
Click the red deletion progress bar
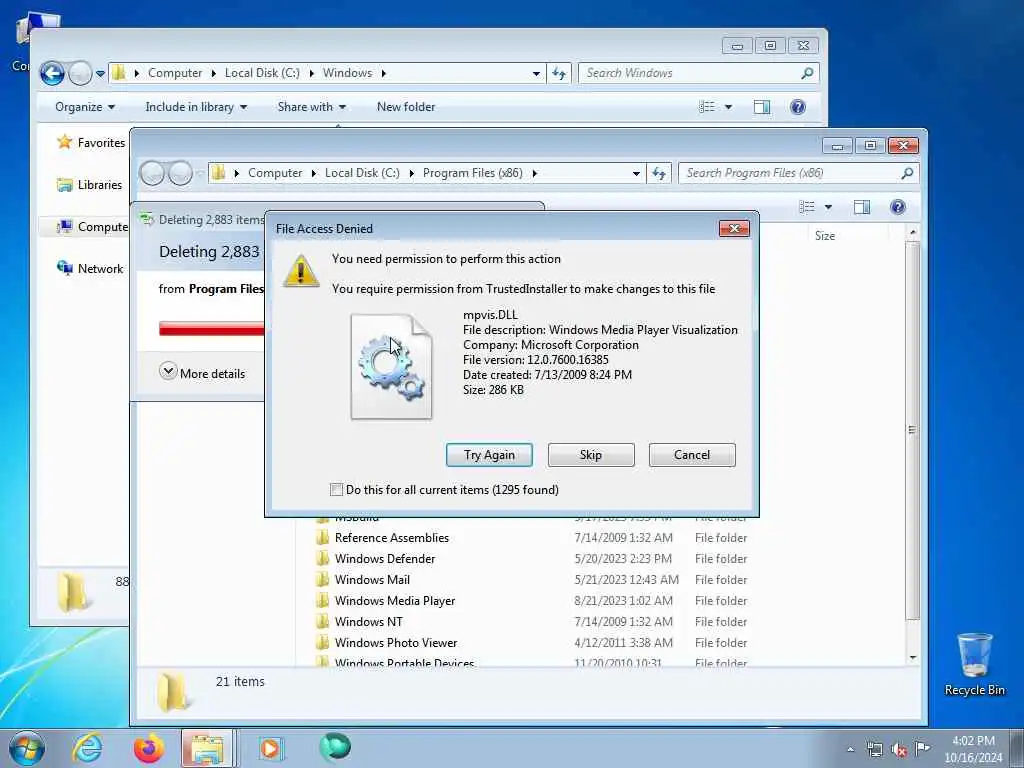click(x=212, y=328)
